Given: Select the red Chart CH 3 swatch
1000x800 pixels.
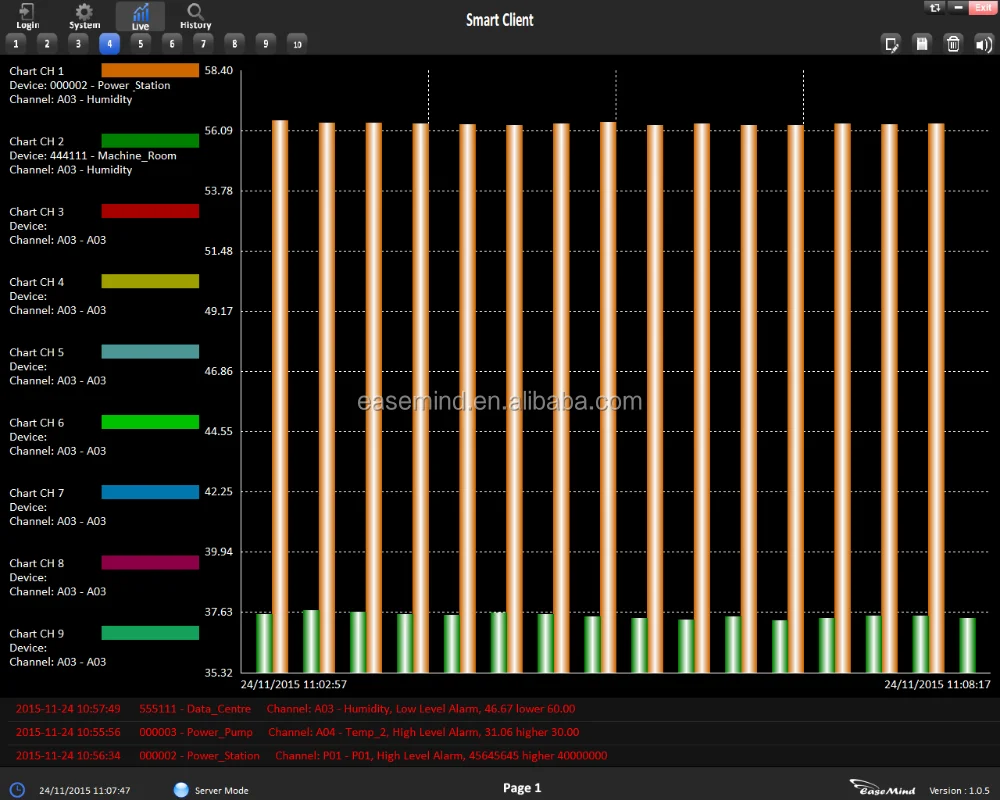Looking at the screenshot, I should [x=150, y=211].
